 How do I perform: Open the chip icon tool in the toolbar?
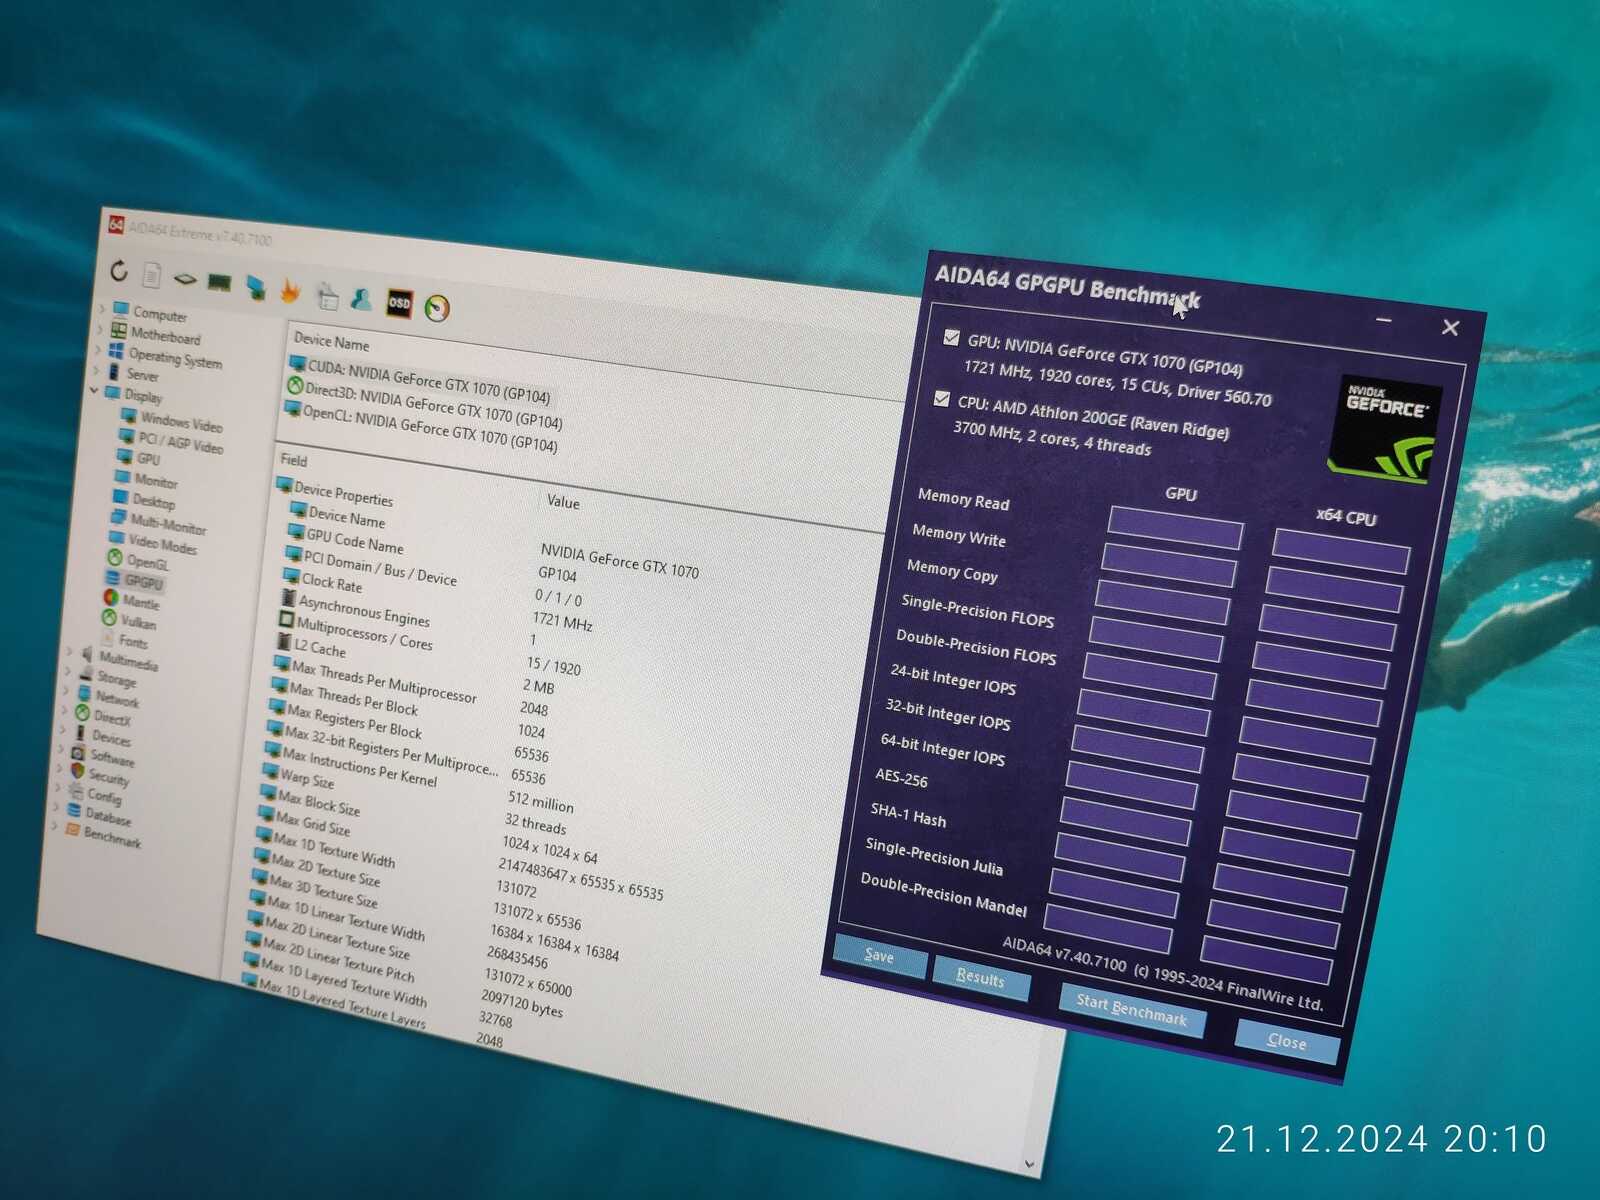click(x=184, y=279)
